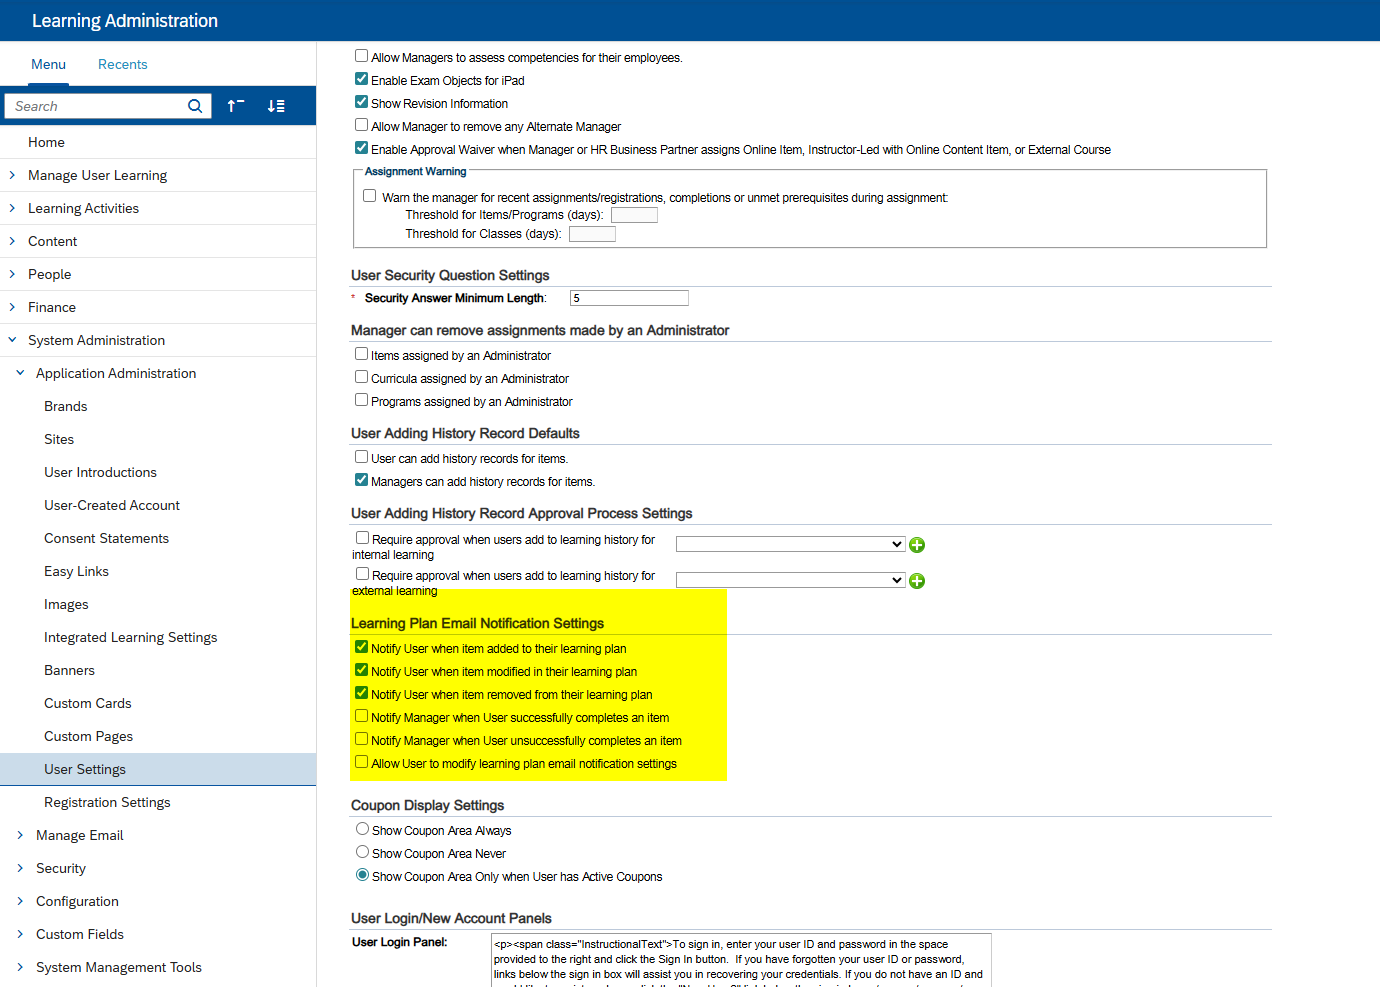Open Integrated Learning Settings page
This screenshot has width=1380, height=987.
coord(130,637)
